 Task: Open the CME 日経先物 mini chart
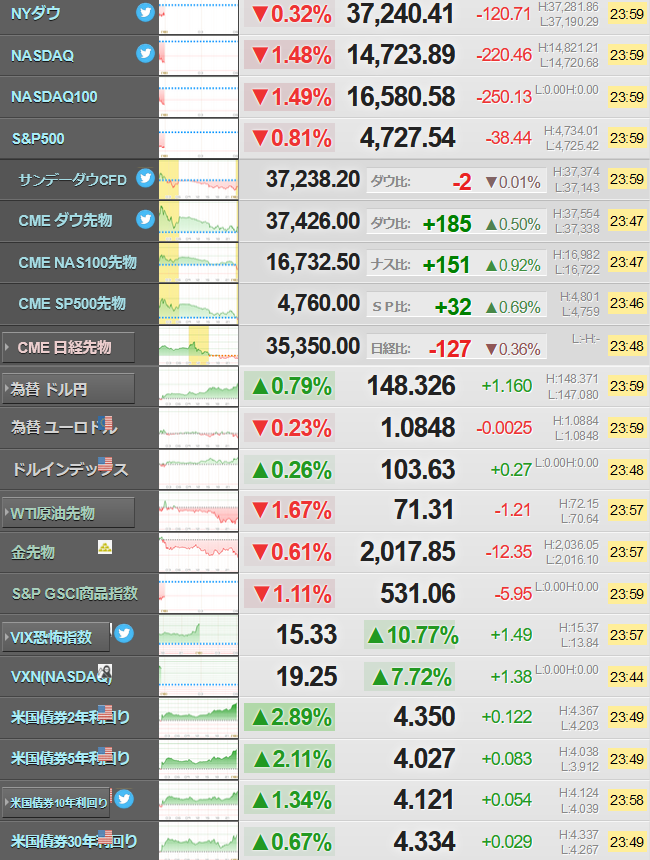click(199, 346)
